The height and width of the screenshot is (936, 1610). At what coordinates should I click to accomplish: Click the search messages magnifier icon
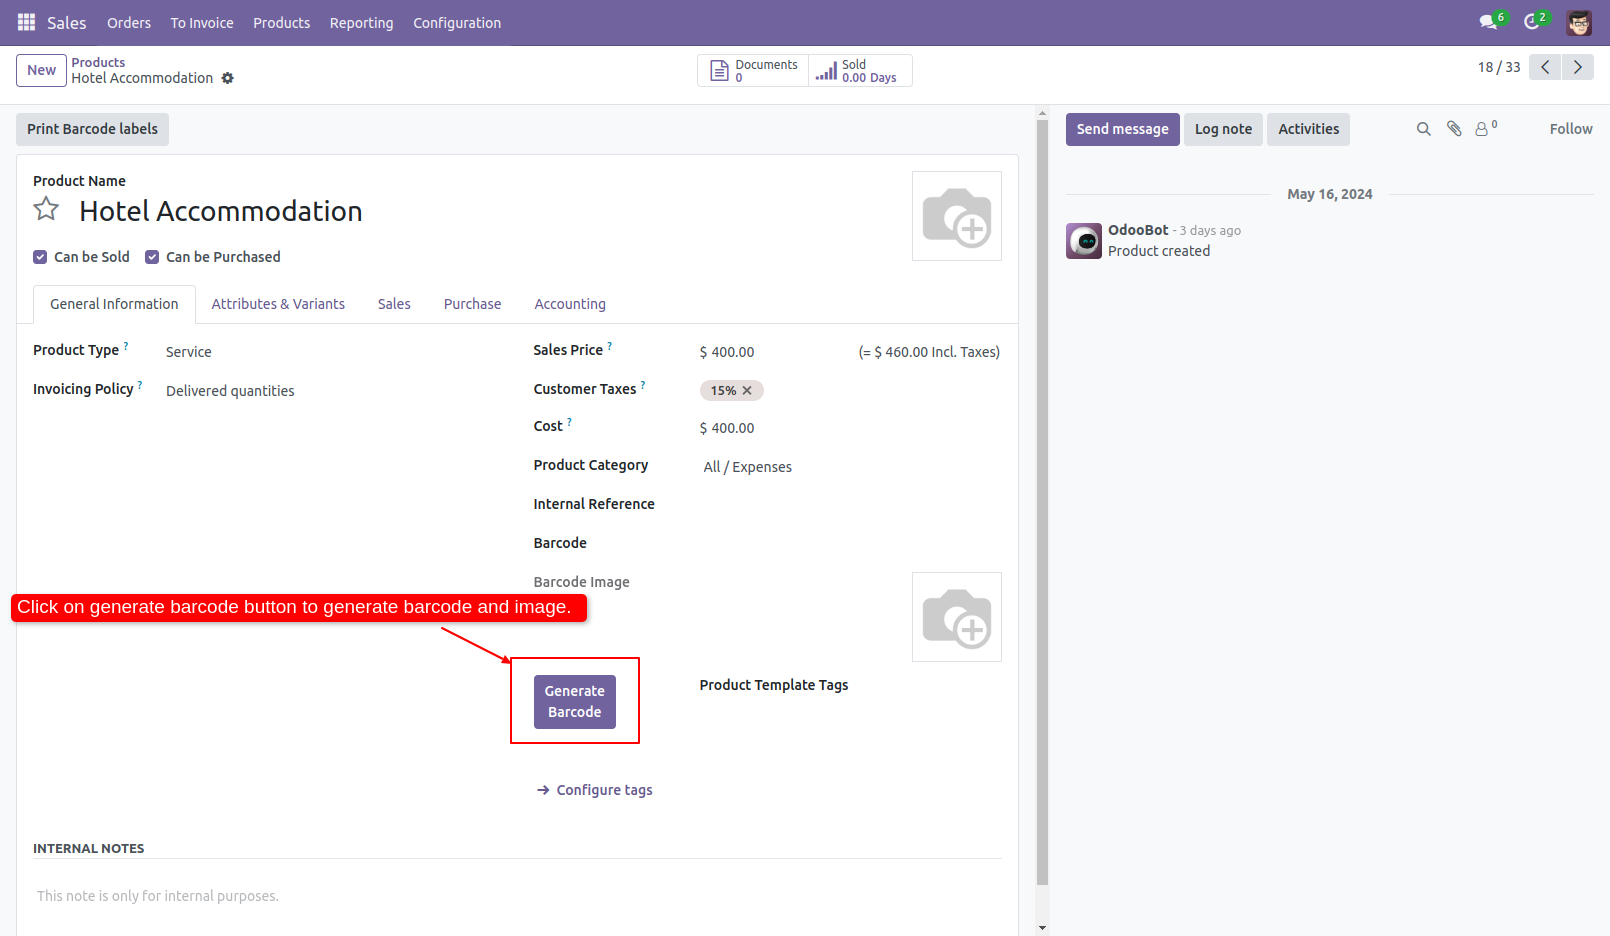coord(1423,129)
